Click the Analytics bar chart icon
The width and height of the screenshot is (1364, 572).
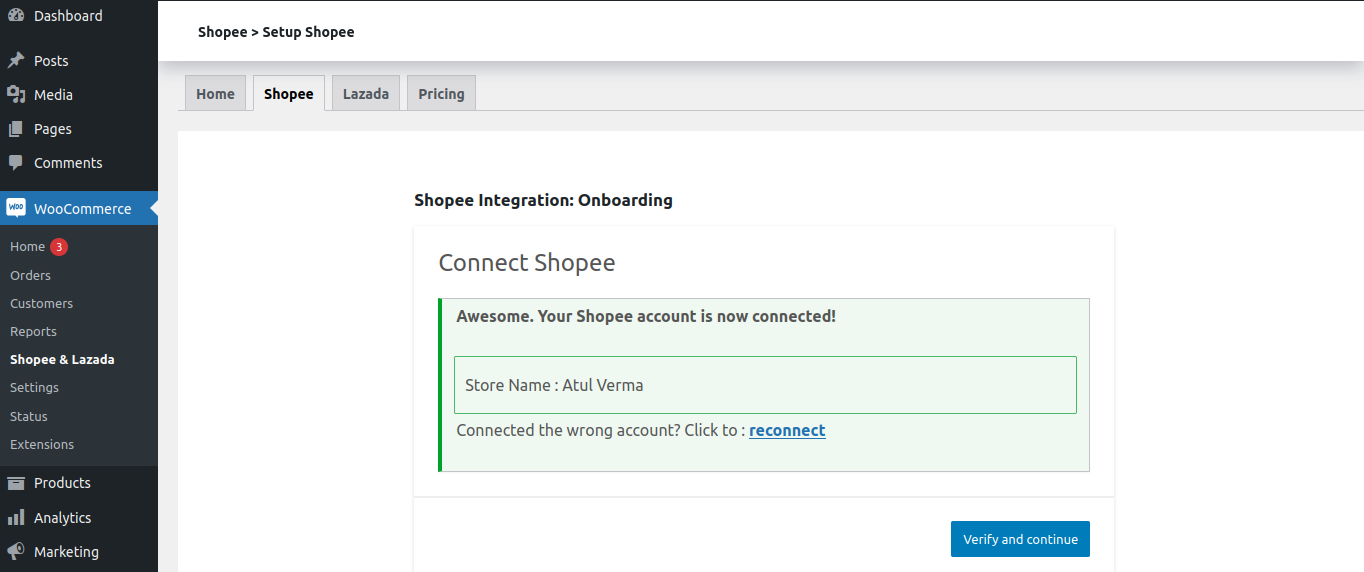click(x=16, y=518)
